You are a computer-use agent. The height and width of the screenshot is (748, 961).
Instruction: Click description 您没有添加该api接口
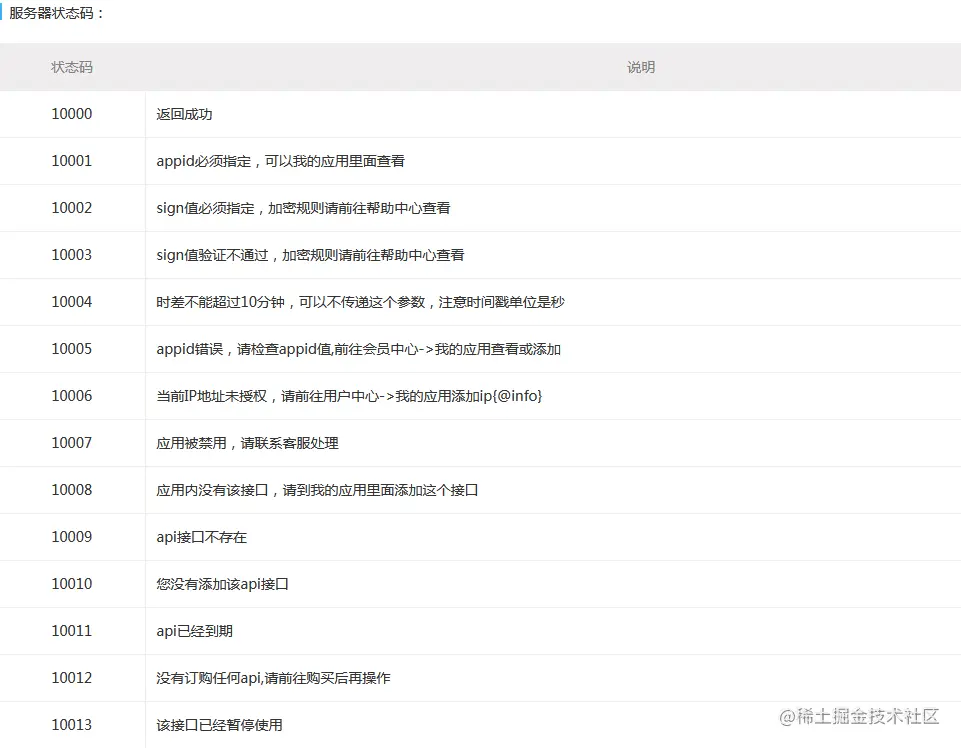click(222, 584)
